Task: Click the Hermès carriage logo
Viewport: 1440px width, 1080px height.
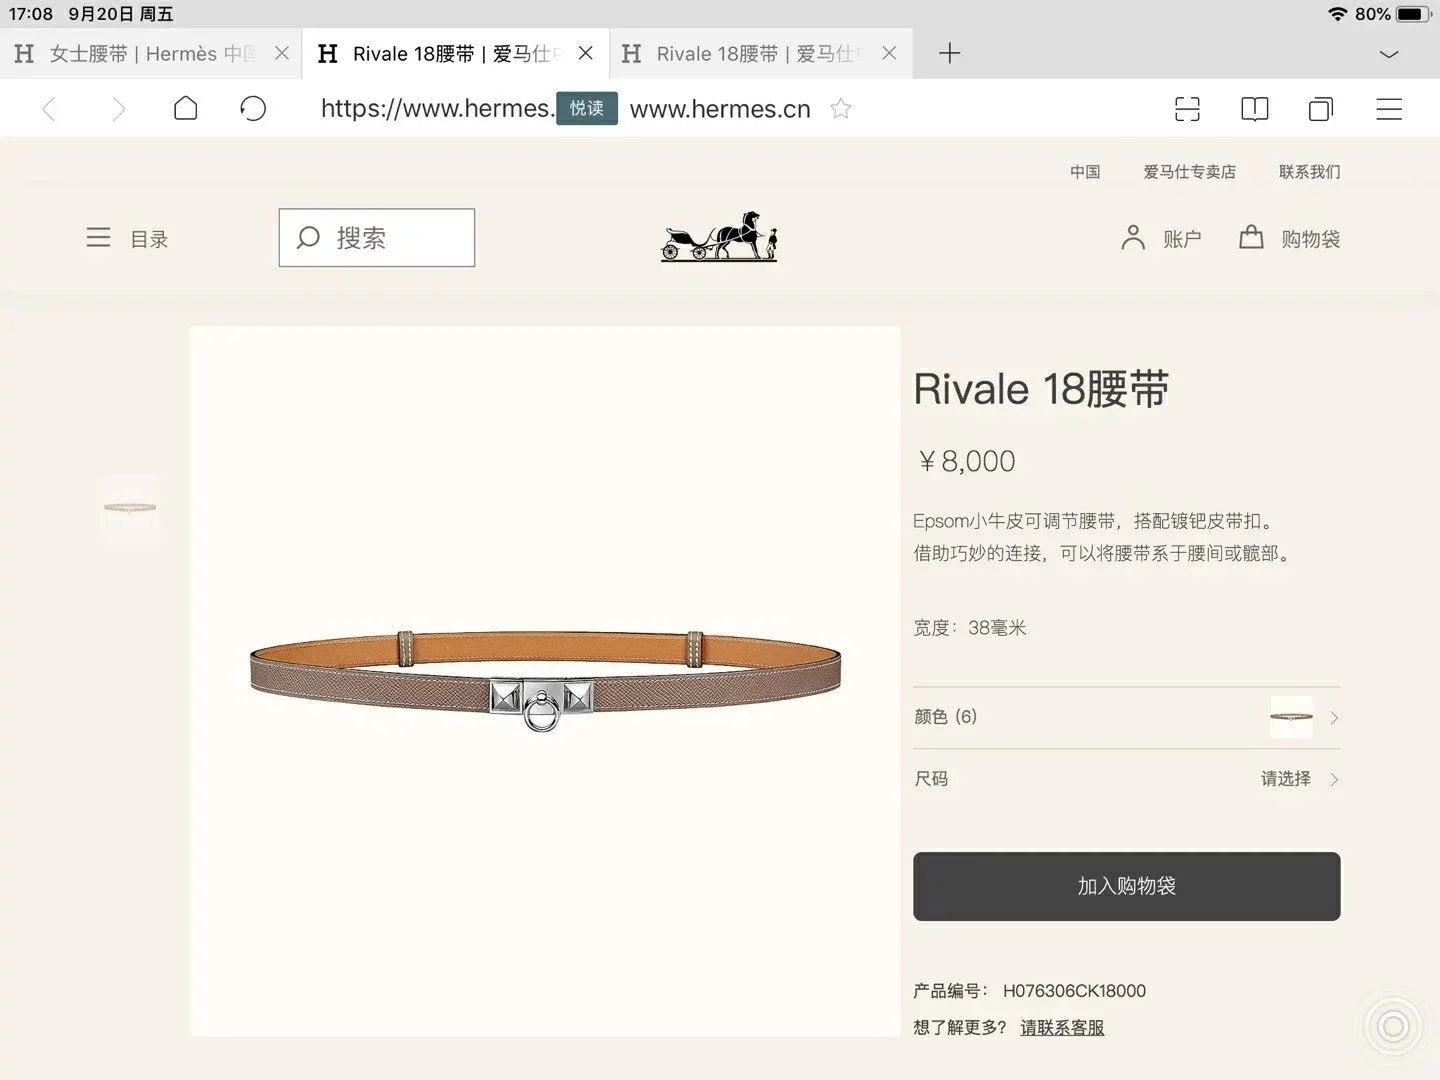Action: (719, 237)
